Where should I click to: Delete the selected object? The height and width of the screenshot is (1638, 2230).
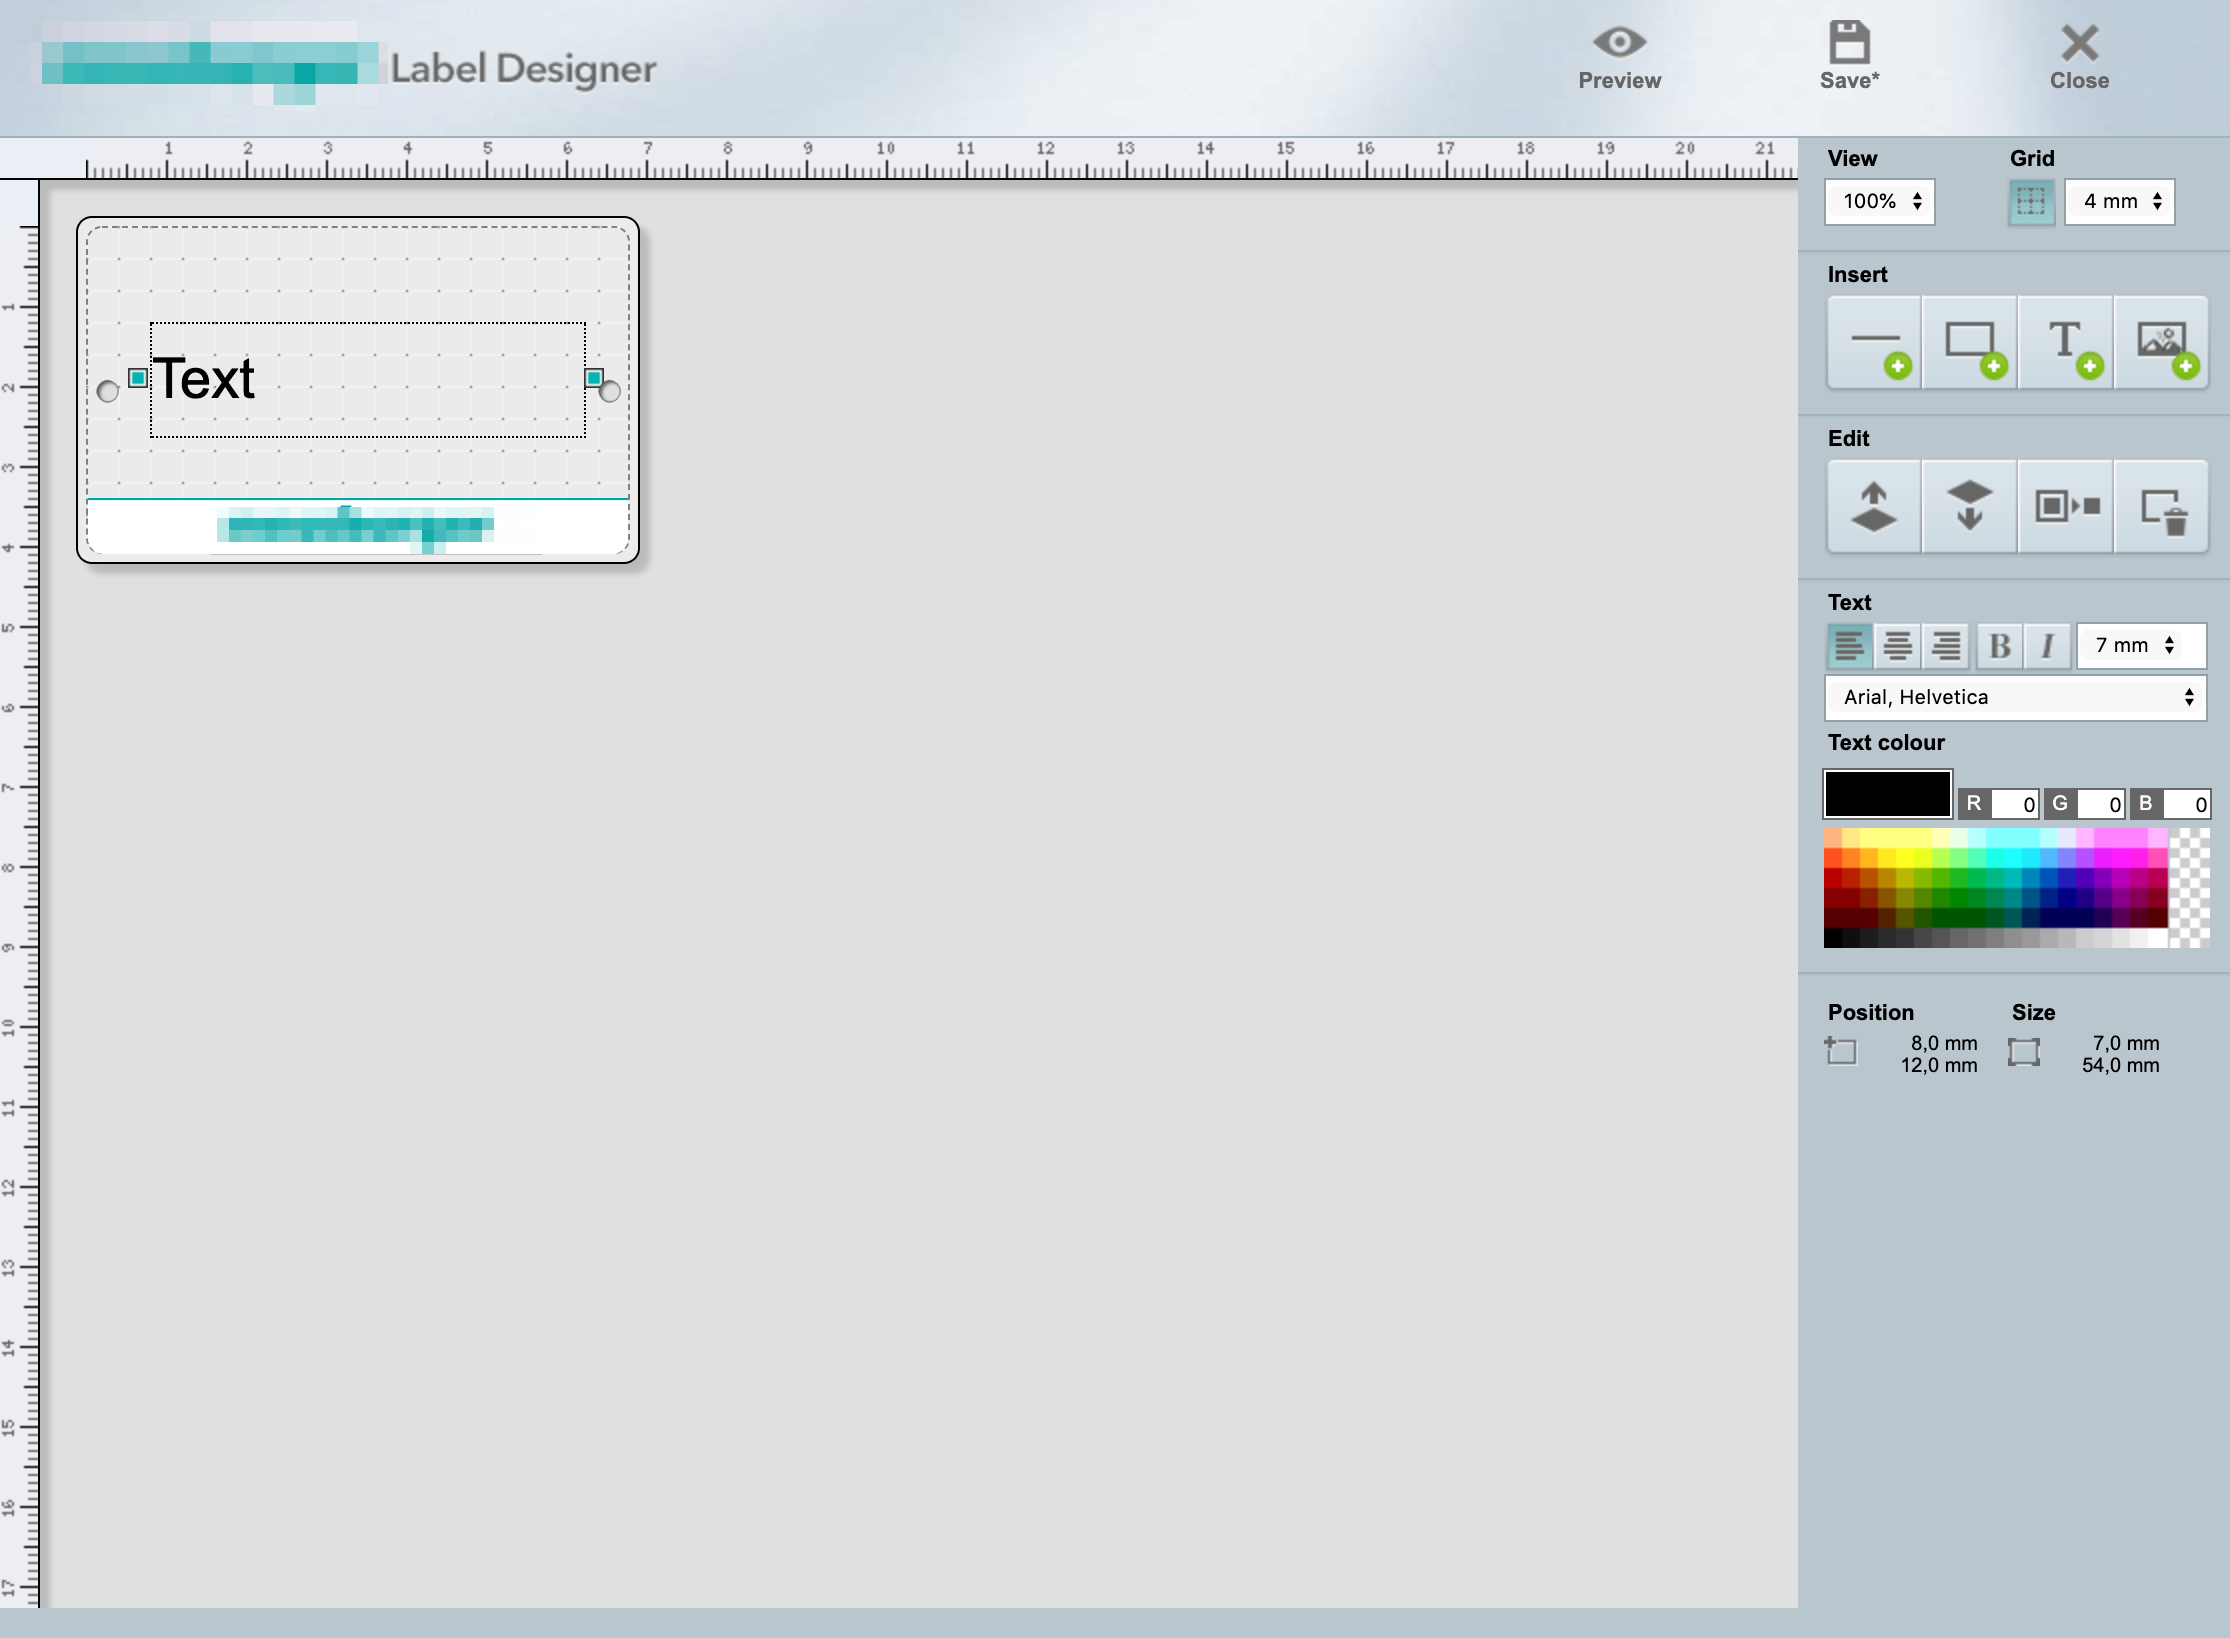pyautogui.click(x=2161, y=507)
